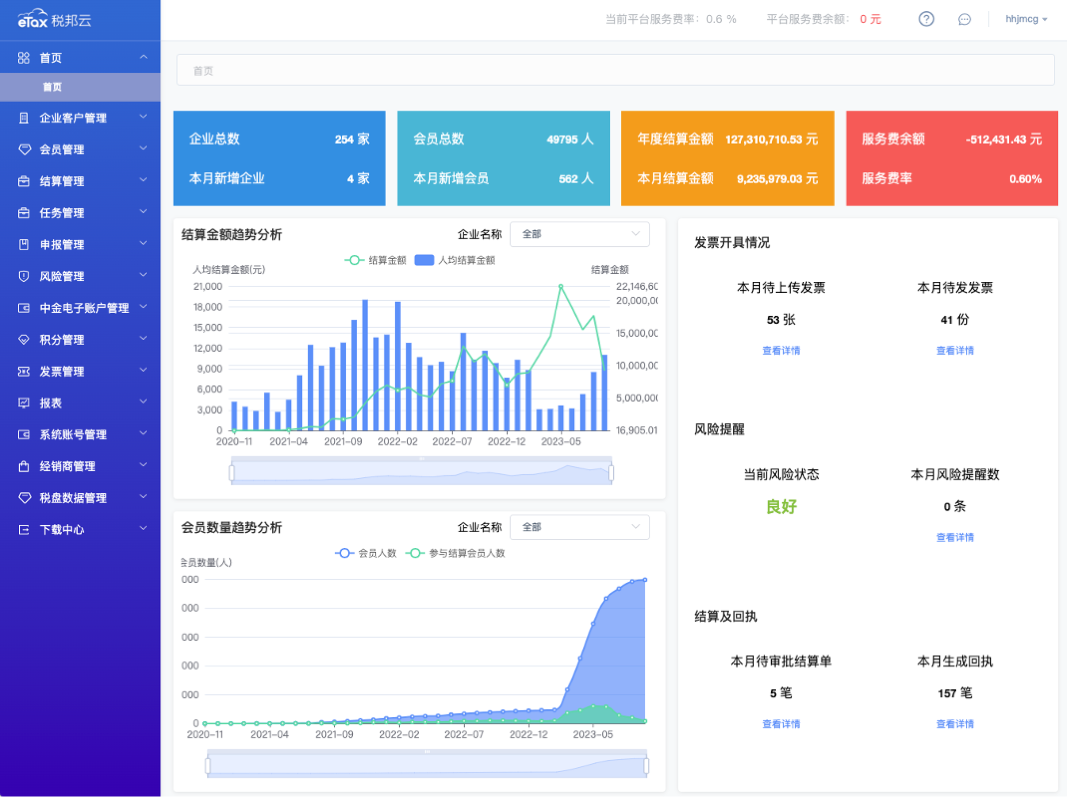
Task: Click the 首页 breadcrumb bar
Action: (615, 70)
